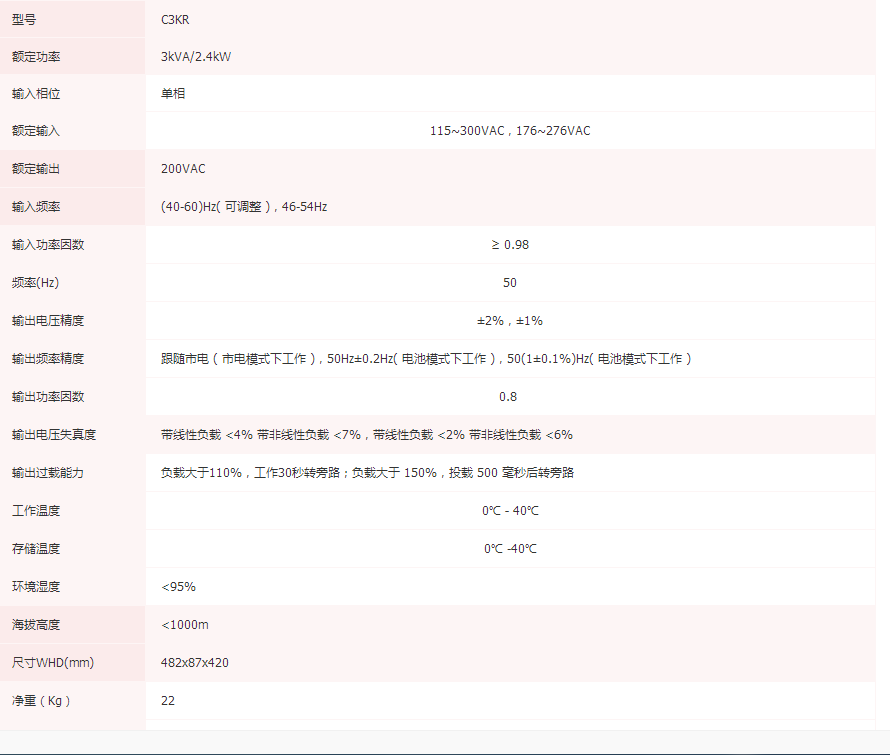Click the 存储温度 row label
890x755 pixels.
pos(36,549)
